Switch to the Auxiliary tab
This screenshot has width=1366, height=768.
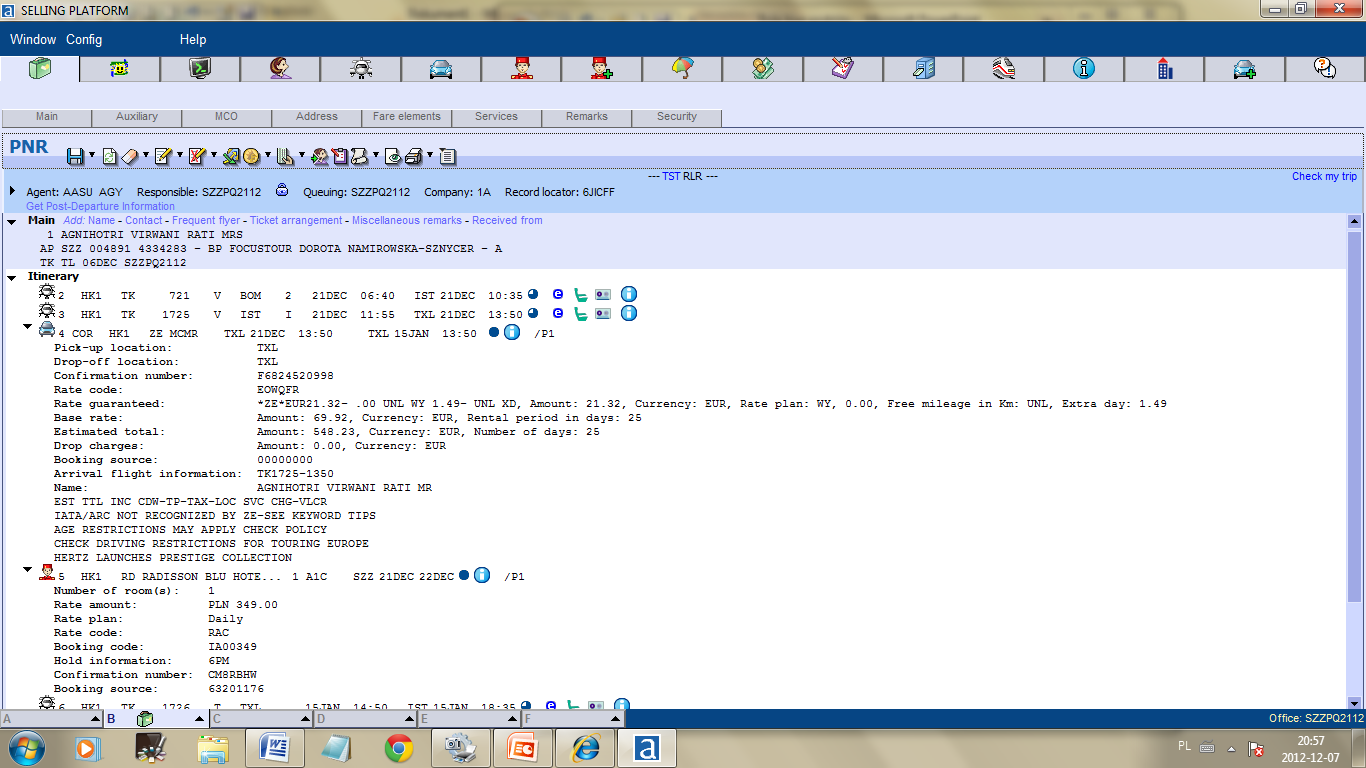coord(137,117)
